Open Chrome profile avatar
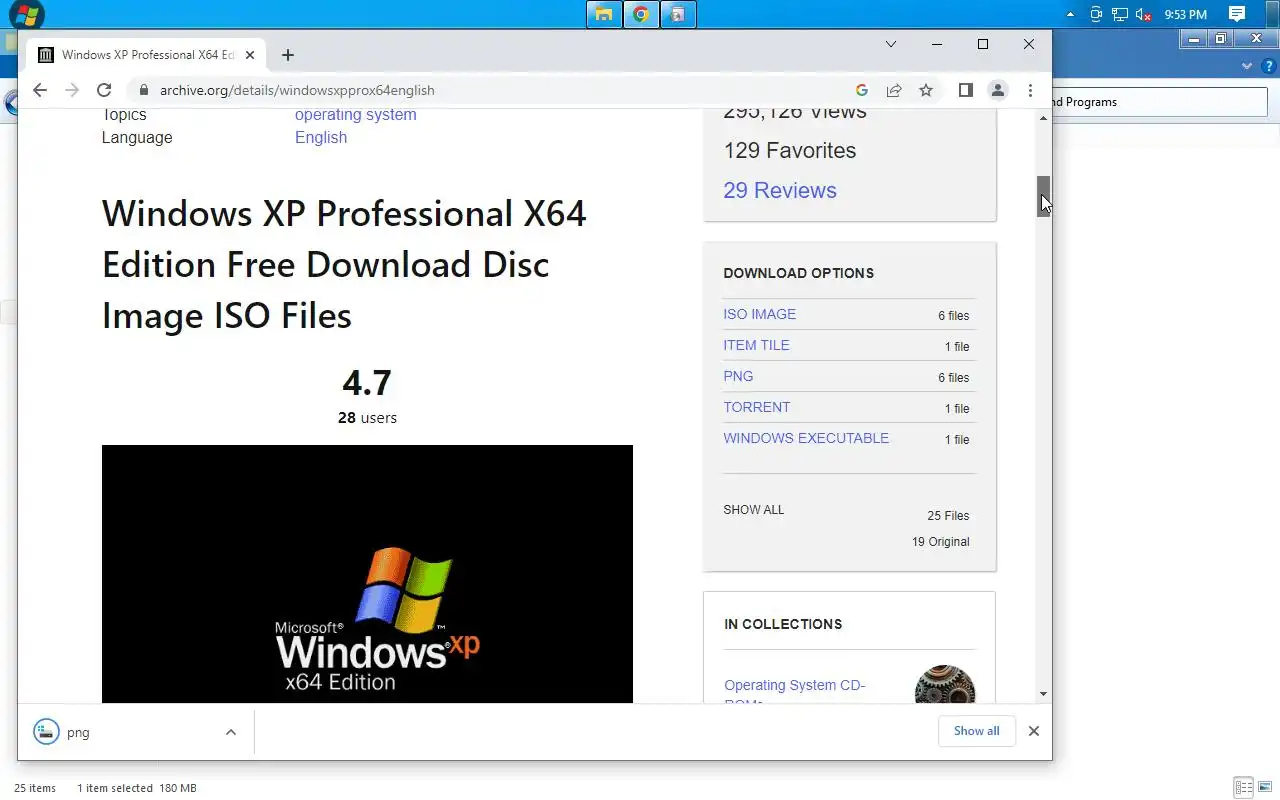 point(998,90)
